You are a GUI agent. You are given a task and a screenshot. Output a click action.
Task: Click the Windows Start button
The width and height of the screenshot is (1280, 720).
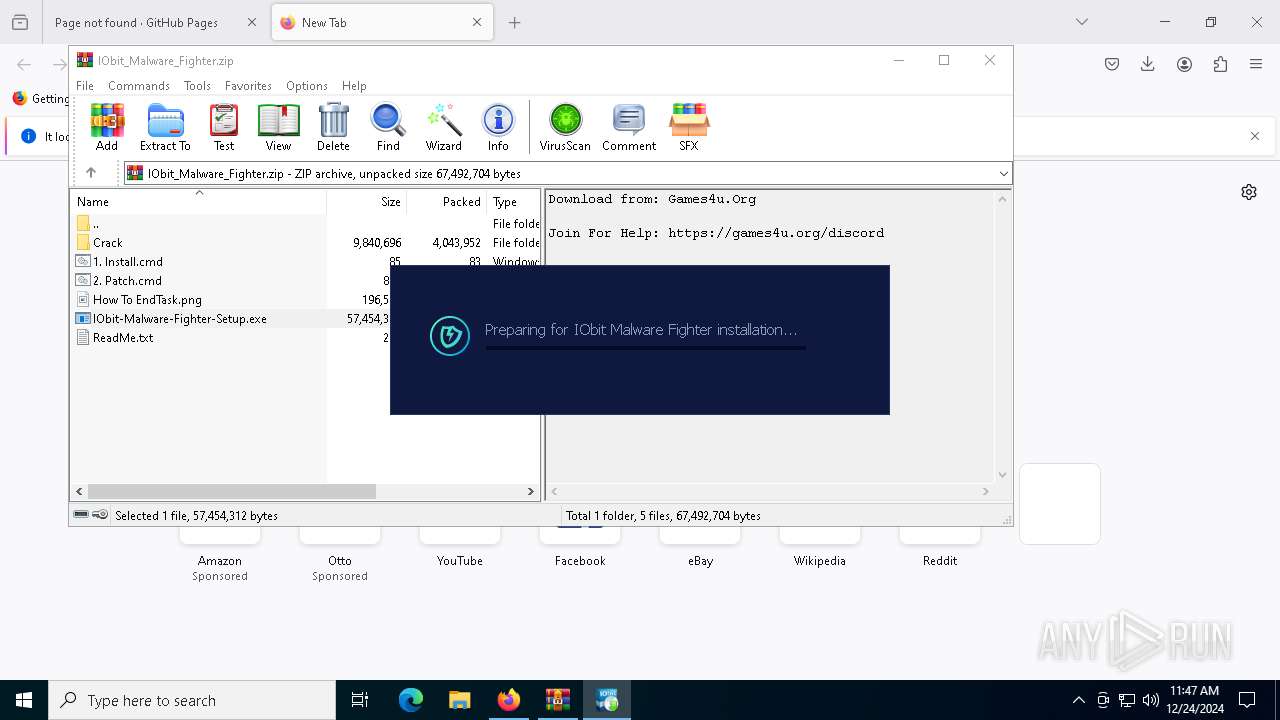pyautogui.click(x=24, y=700)
